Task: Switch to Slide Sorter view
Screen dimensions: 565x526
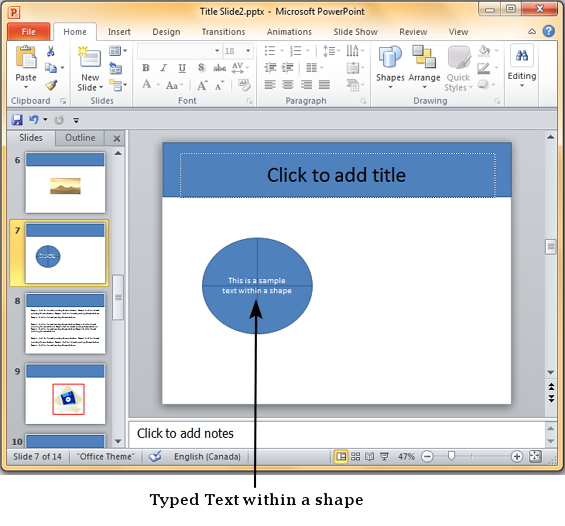Action: pyautogui.click(x=355, y=457)
